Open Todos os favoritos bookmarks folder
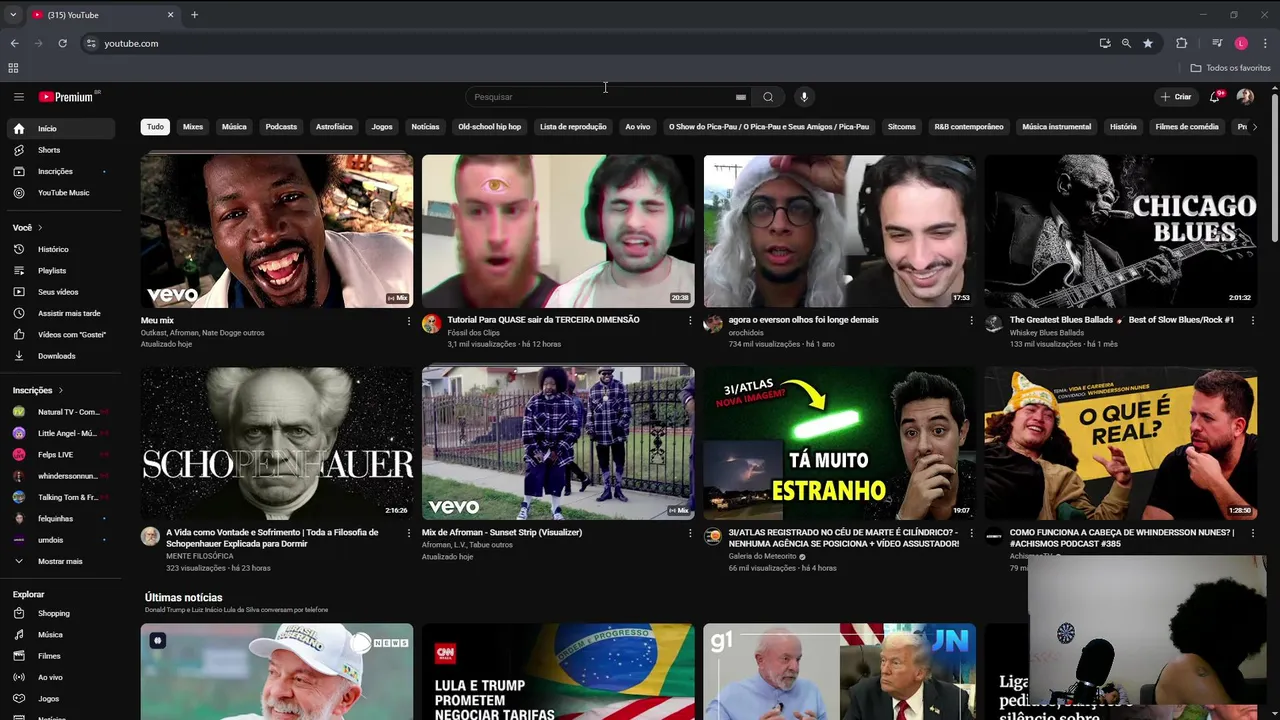The image size is (1280, 720). [1231, 68]
